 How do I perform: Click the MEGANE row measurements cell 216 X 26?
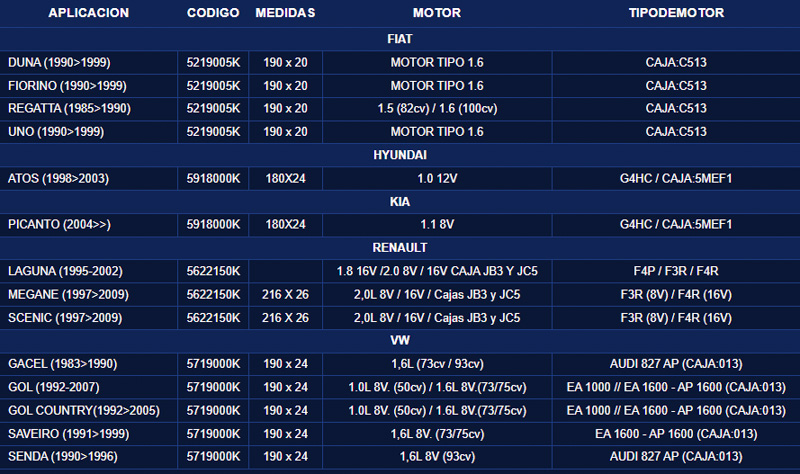click(285, 293)
